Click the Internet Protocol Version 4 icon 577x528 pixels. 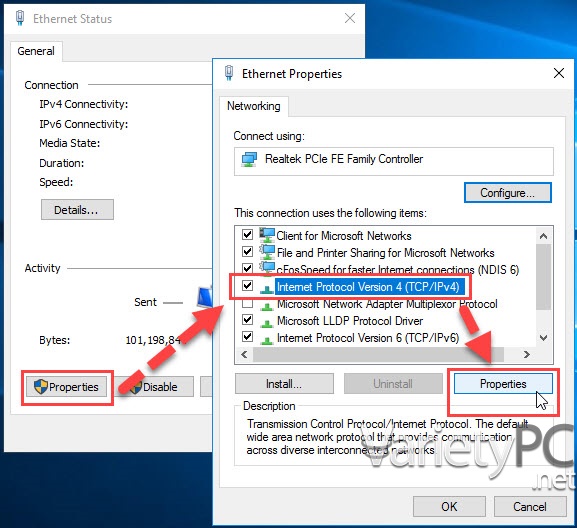(x=267, y=289)
